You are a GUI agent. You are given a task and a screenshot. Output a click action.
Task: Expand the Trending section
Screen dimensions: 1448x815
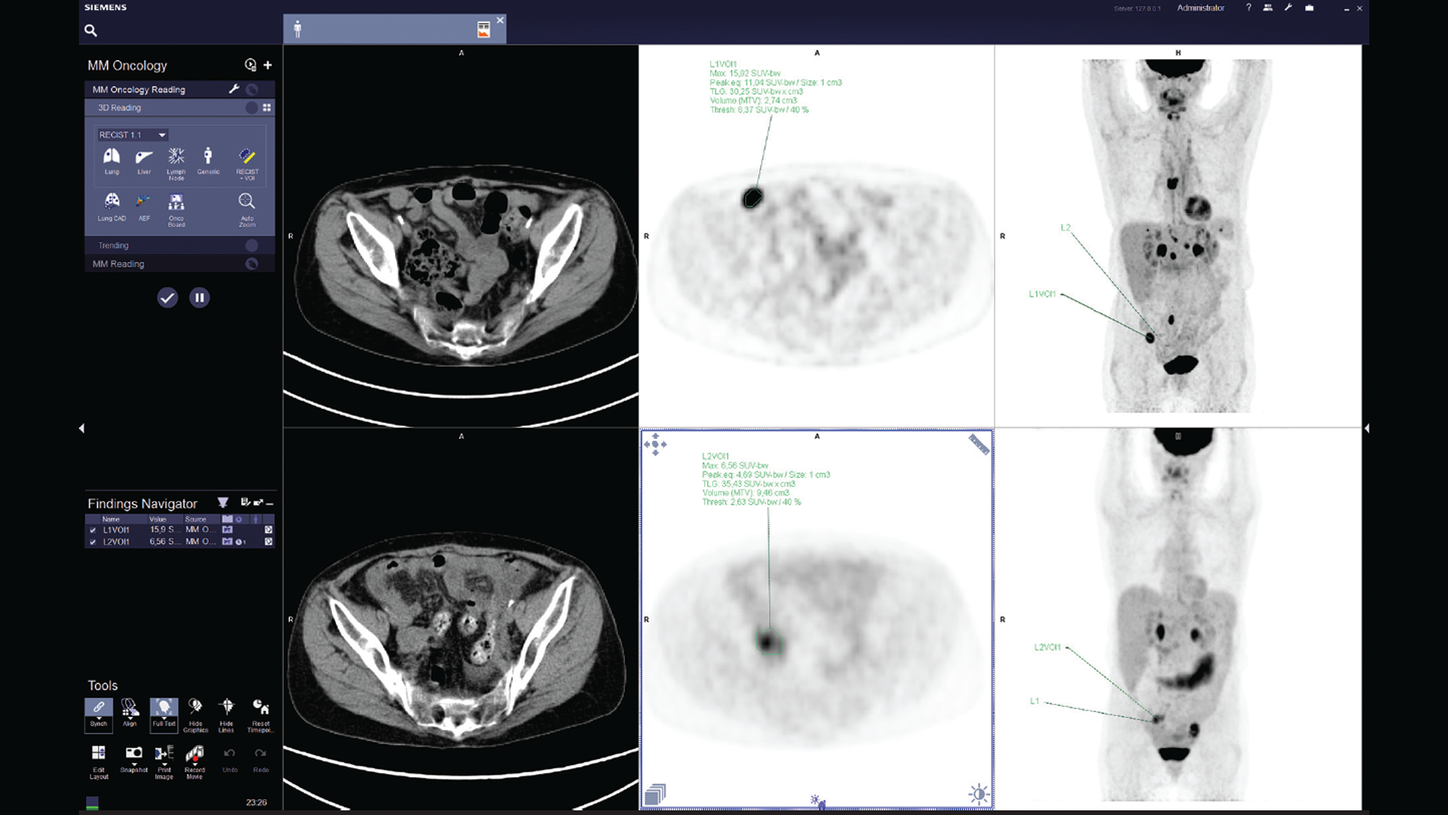pos(113,245)
